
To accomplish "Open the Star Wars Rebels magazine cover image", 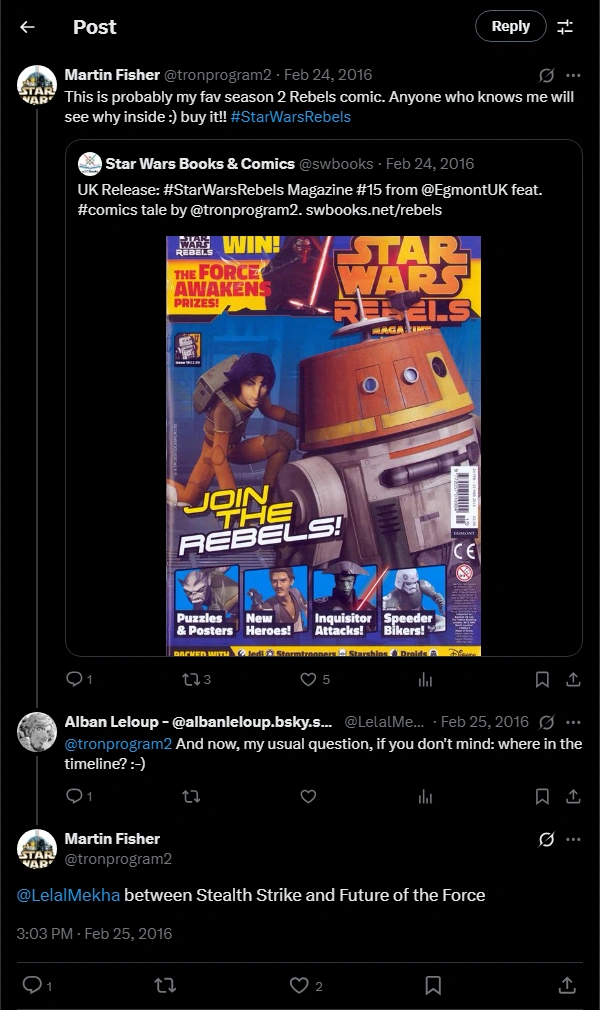I will tap(323, 445).
